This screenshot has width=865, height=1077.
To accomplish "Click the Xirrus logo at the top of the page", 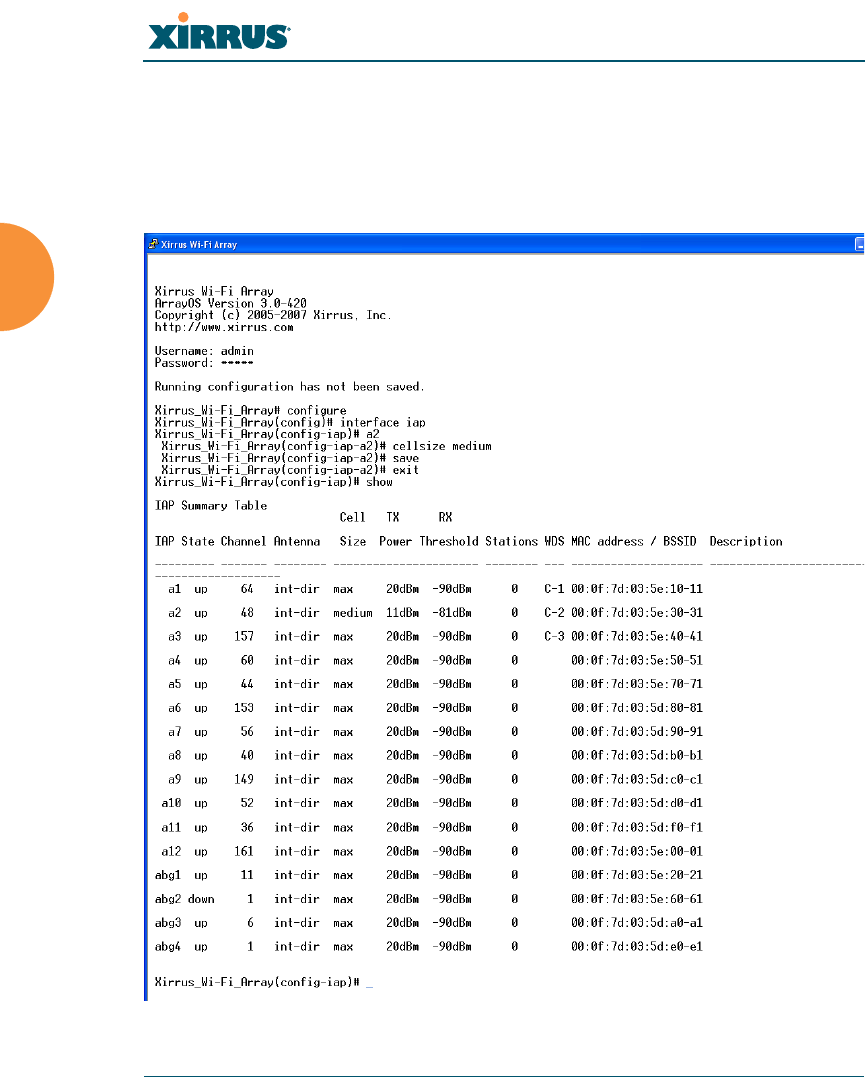I will [219, 32].
